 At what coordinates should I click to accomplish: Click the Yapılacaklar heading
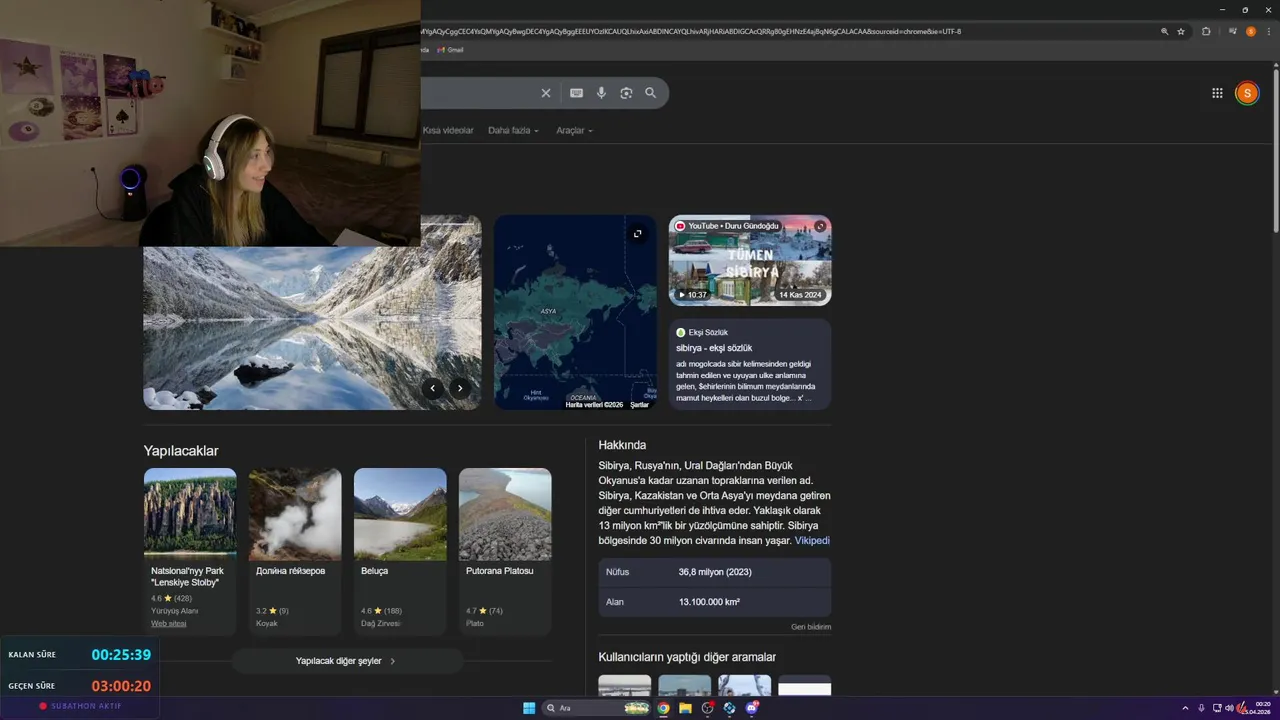pos(181,451)
